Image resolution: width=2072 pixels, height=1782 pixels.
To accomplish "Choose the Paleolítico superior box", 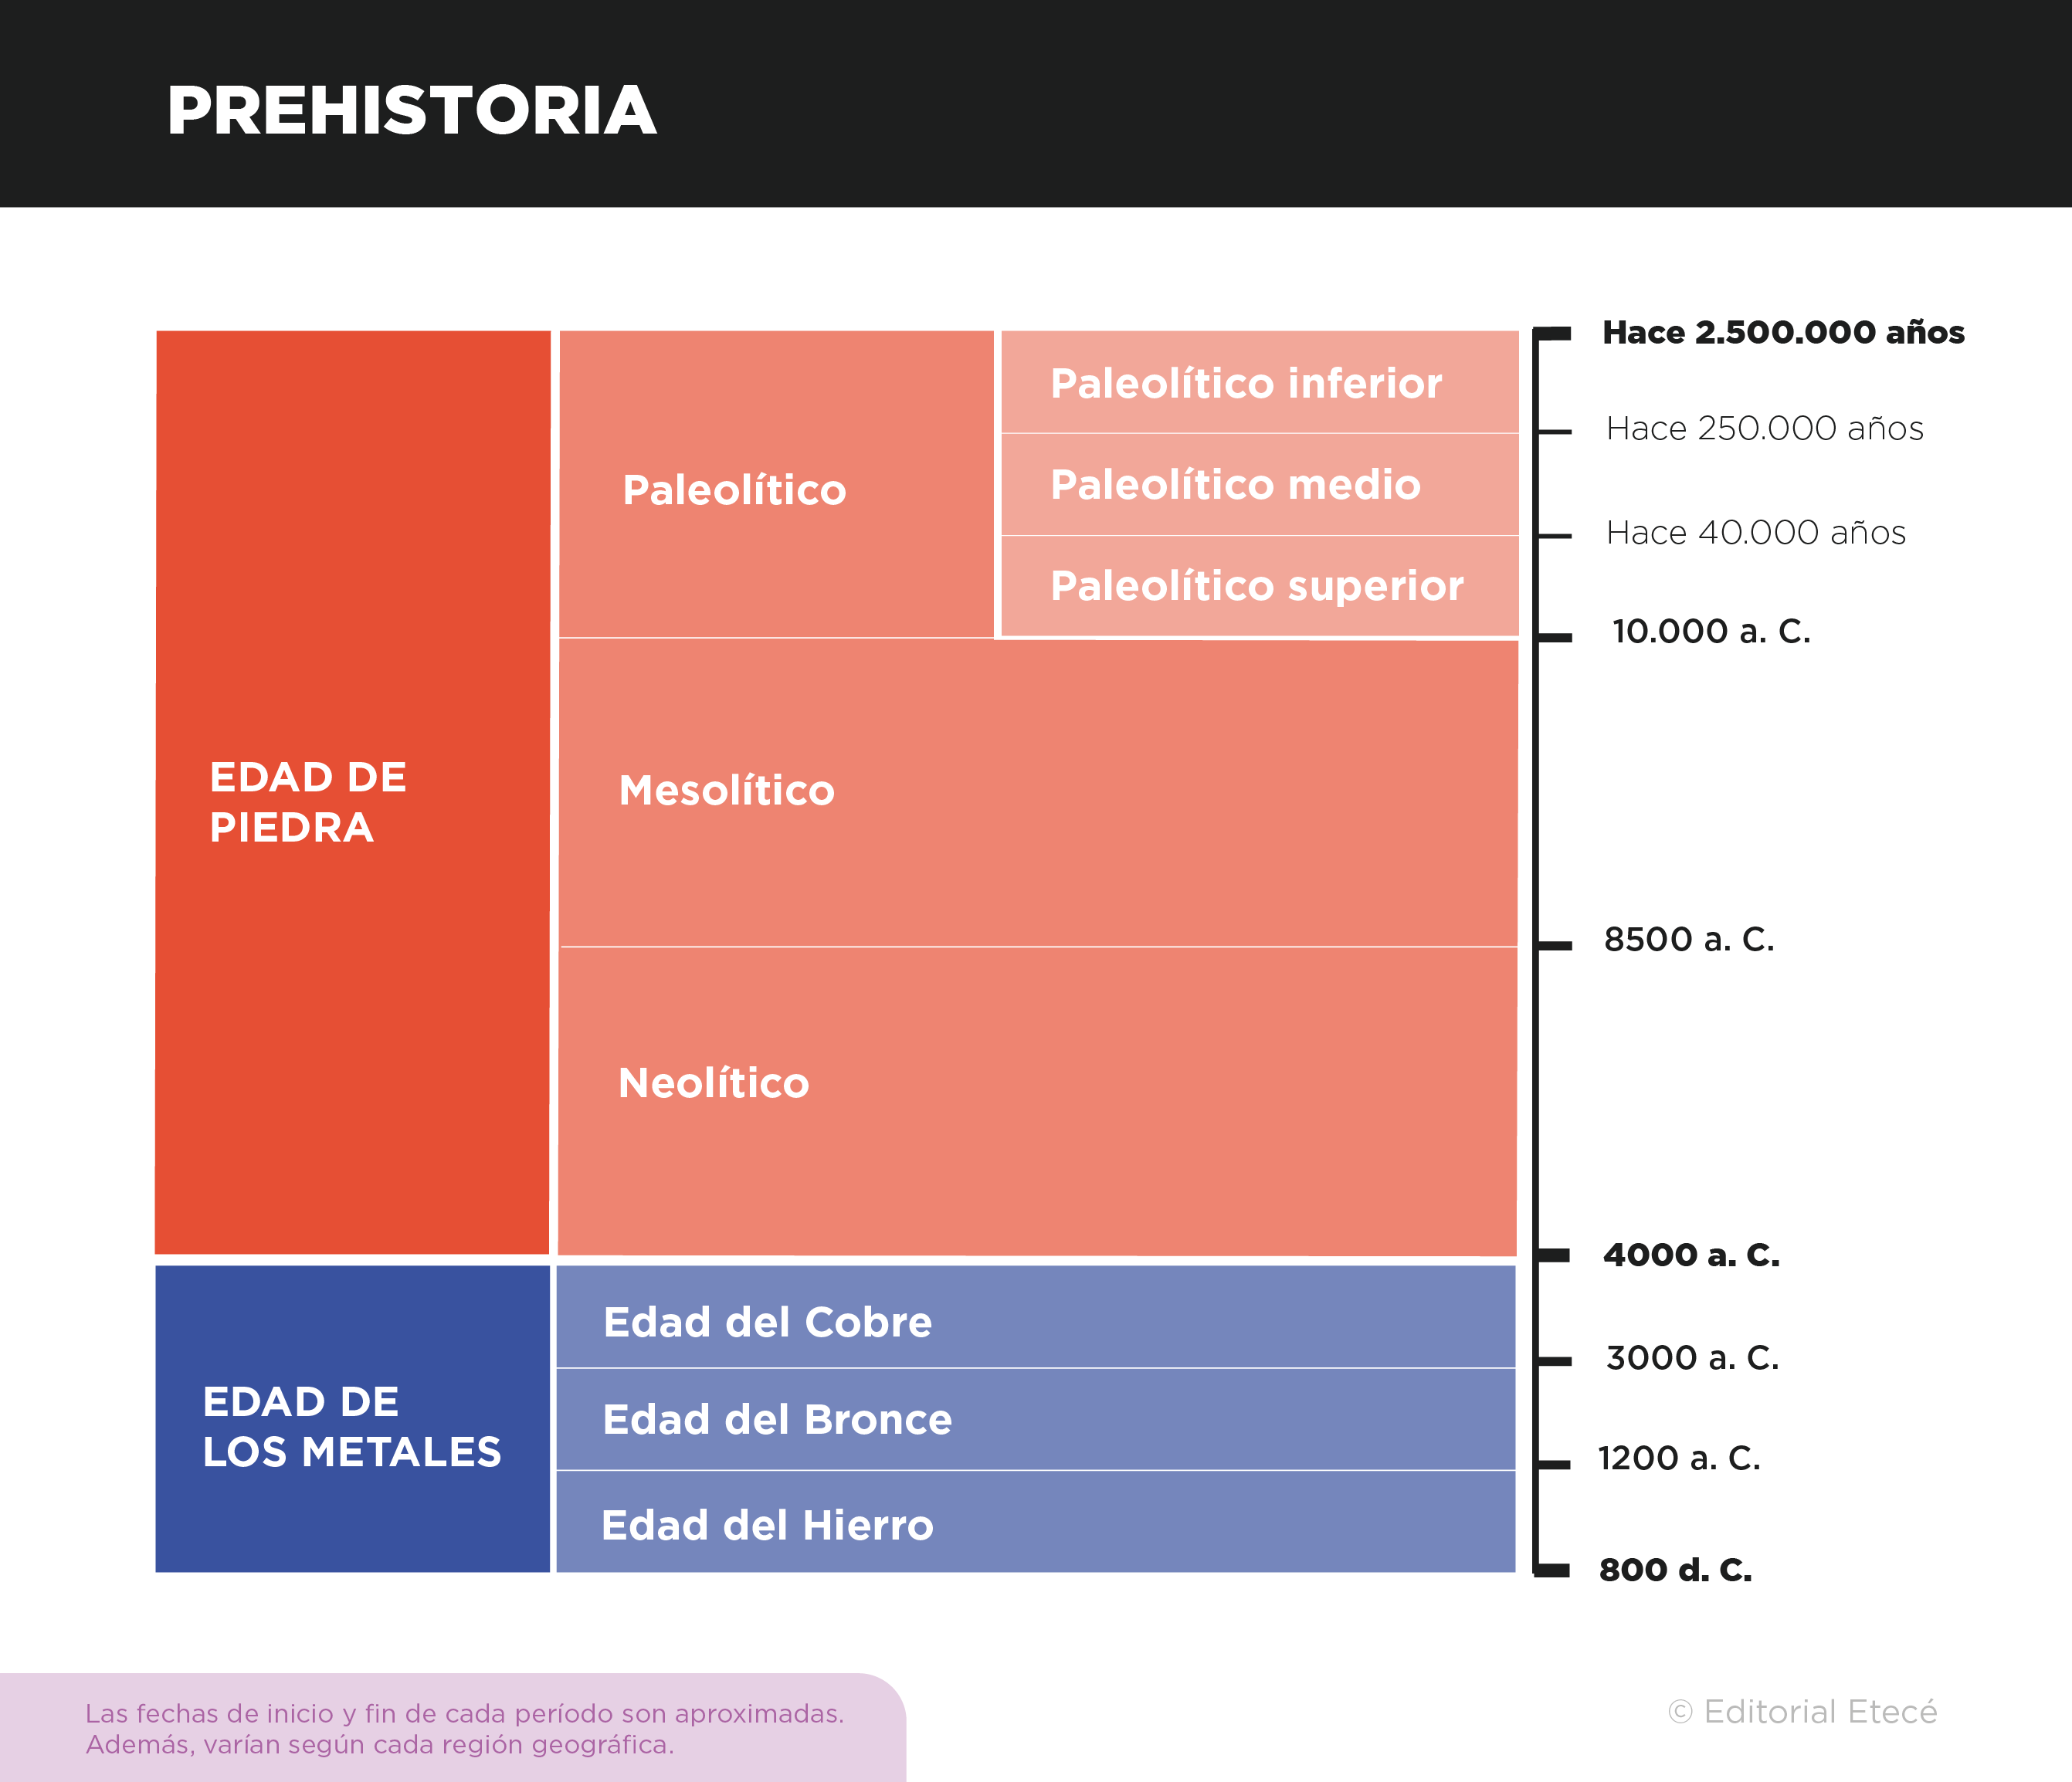I will (1258, 586).
